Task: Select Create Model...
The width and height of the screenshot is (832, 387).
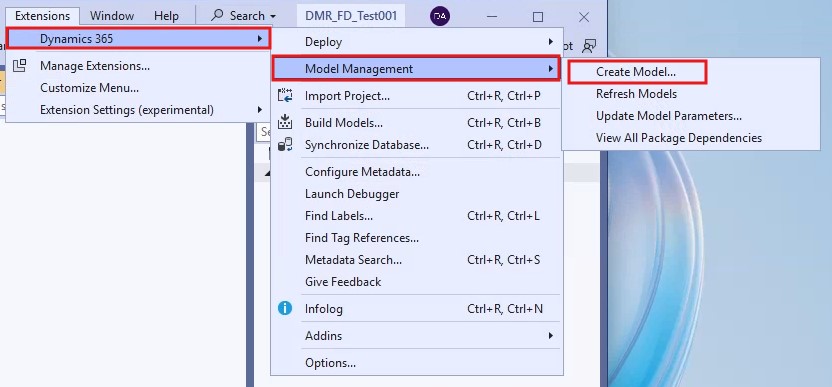Action: click(637, 72)
